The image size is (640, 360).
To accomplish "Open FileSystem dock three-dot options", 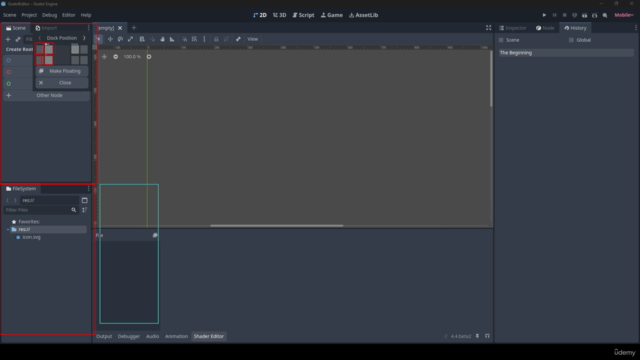I will pos(89,189).
